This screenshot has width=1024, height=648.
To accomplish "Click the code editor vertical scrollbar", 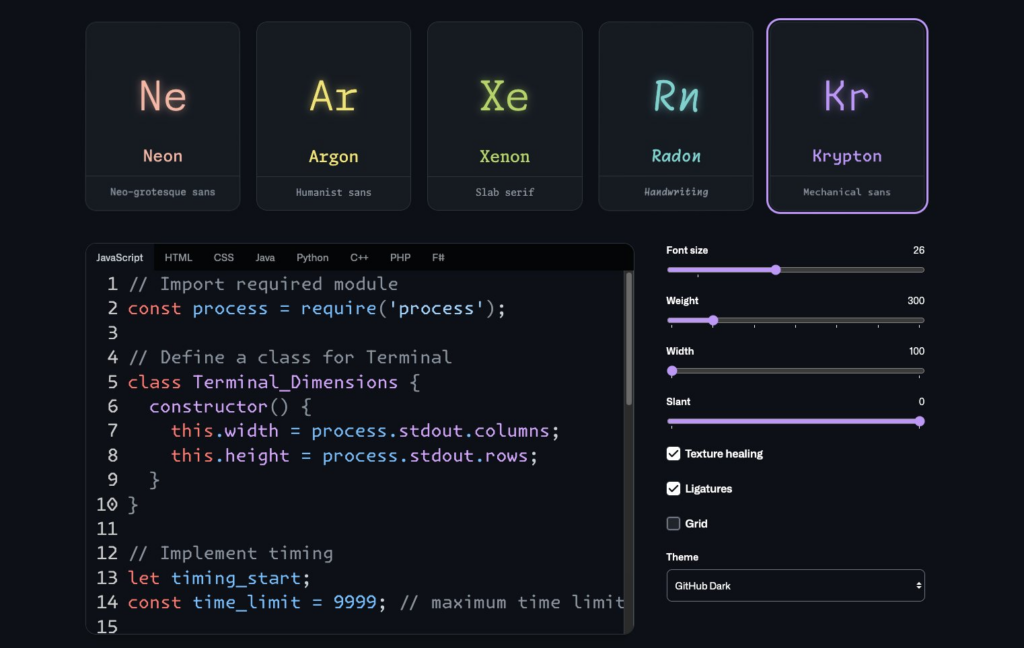I will coord(628,340).
